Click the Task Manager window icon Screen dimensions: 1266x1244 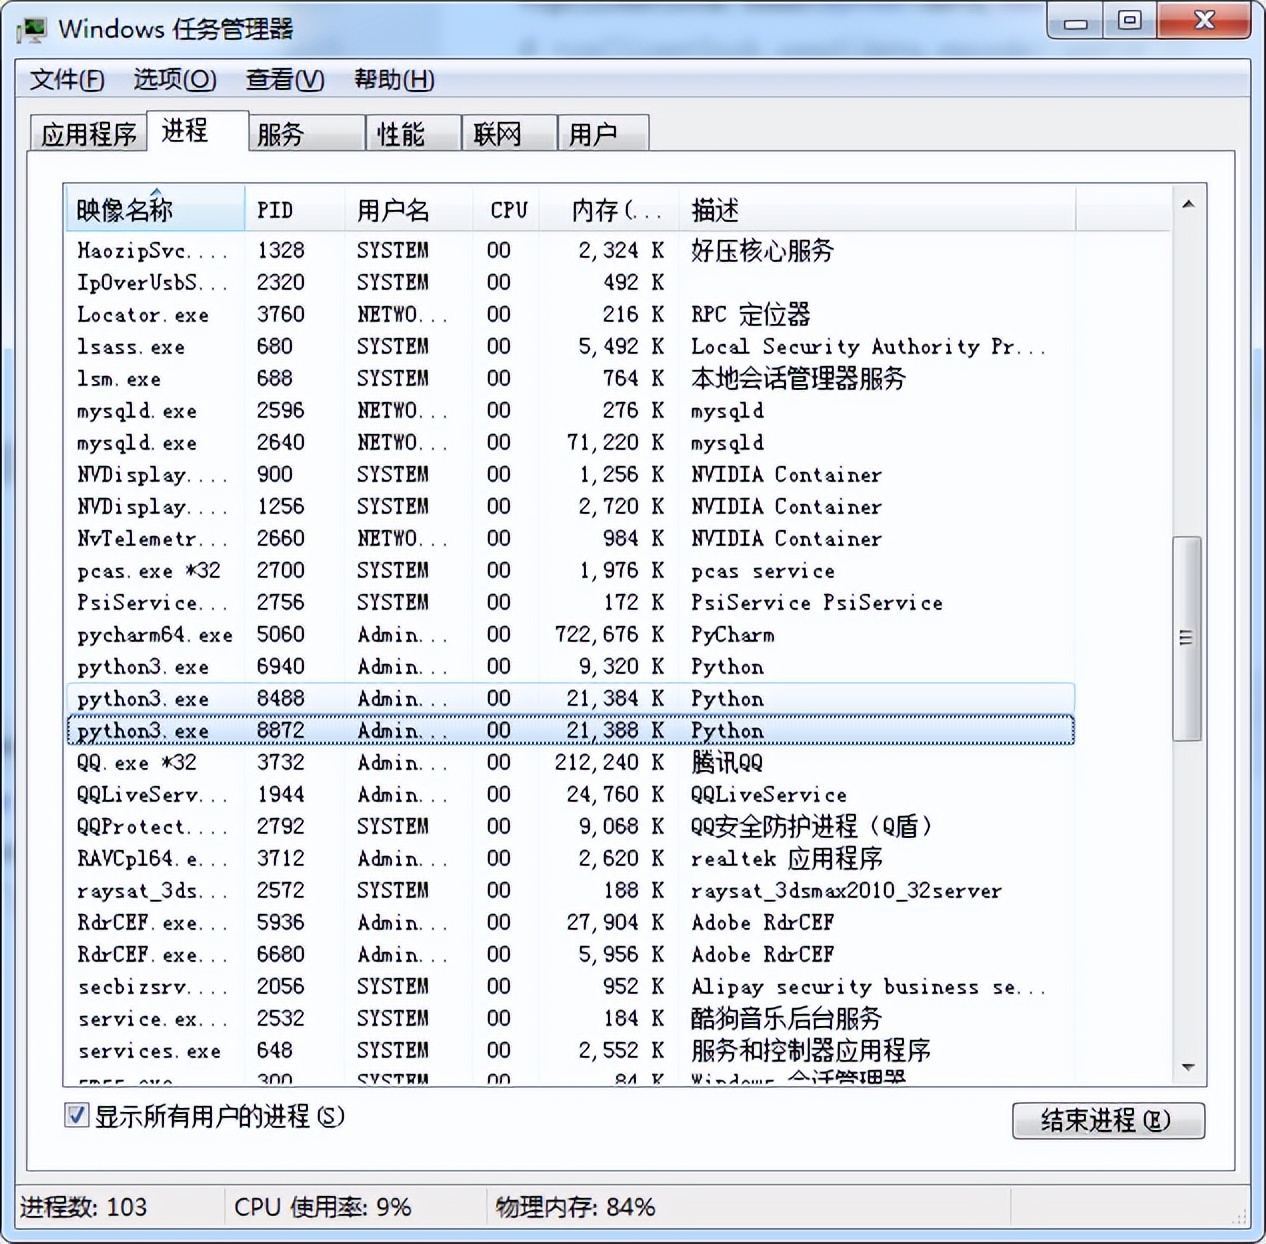32,29
